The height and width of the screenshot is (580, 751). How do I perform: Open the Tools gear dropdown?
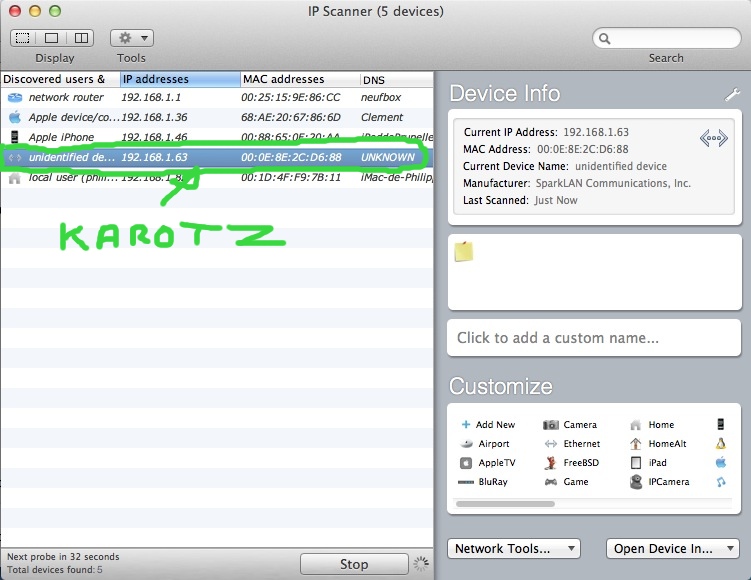click(132, 38)
